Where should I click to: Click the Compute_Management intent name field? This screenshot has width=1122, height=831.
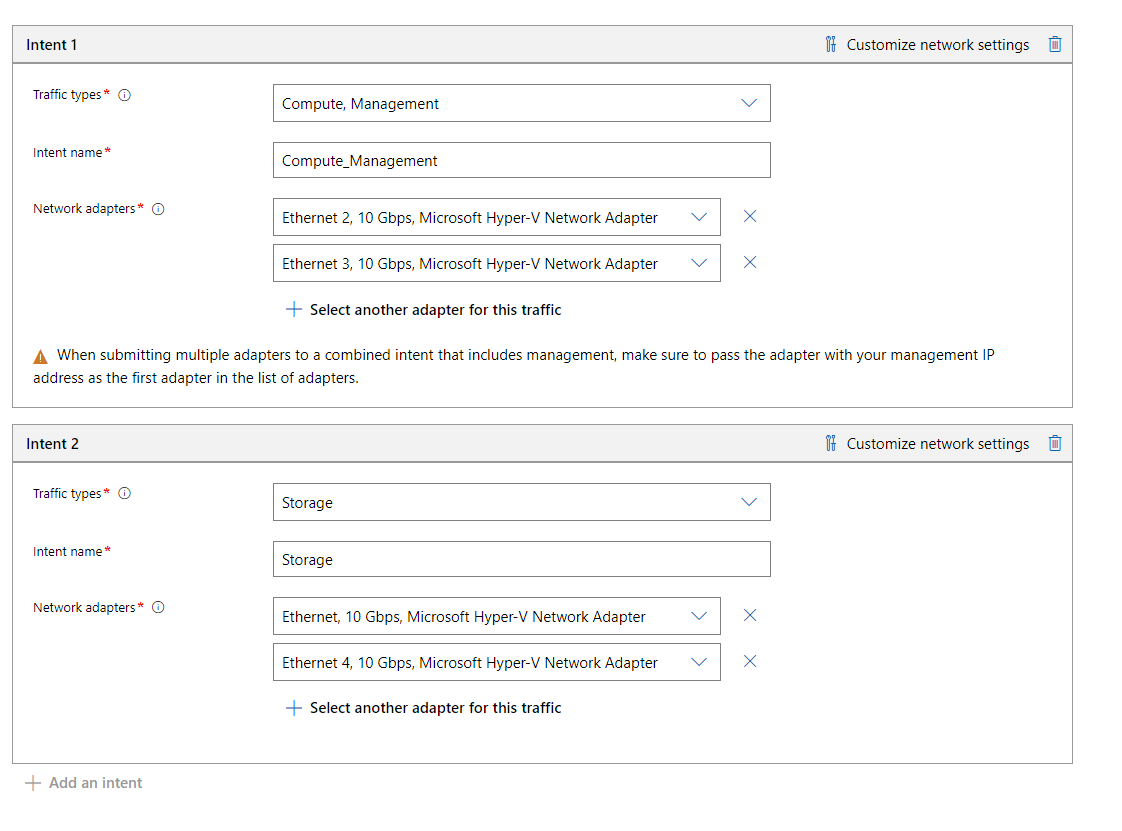521,160
